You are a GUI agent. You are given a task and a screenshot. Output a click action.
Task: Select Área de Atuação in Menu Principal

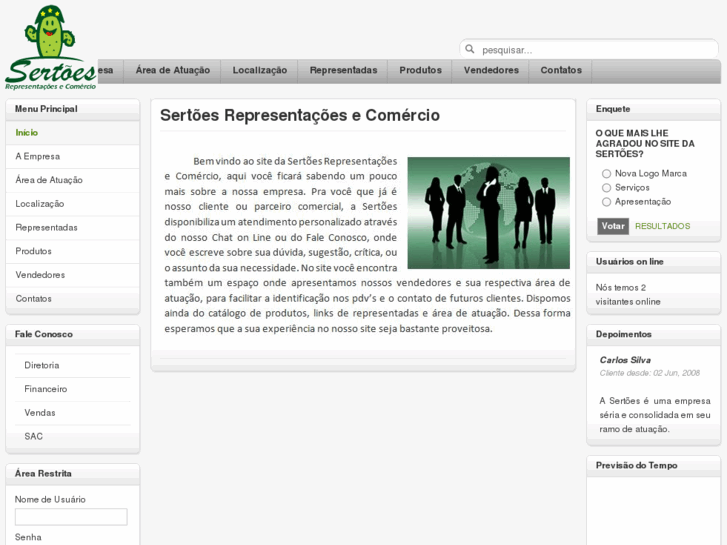(72, 180)
